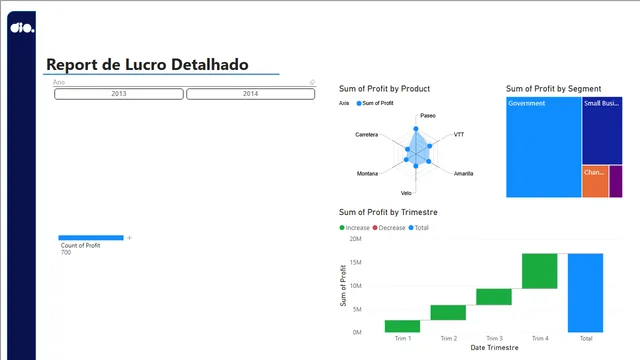This screenshot has width=640, height=360.
Task: Click the Count of Profit value 700
Action: pos(66,252)
